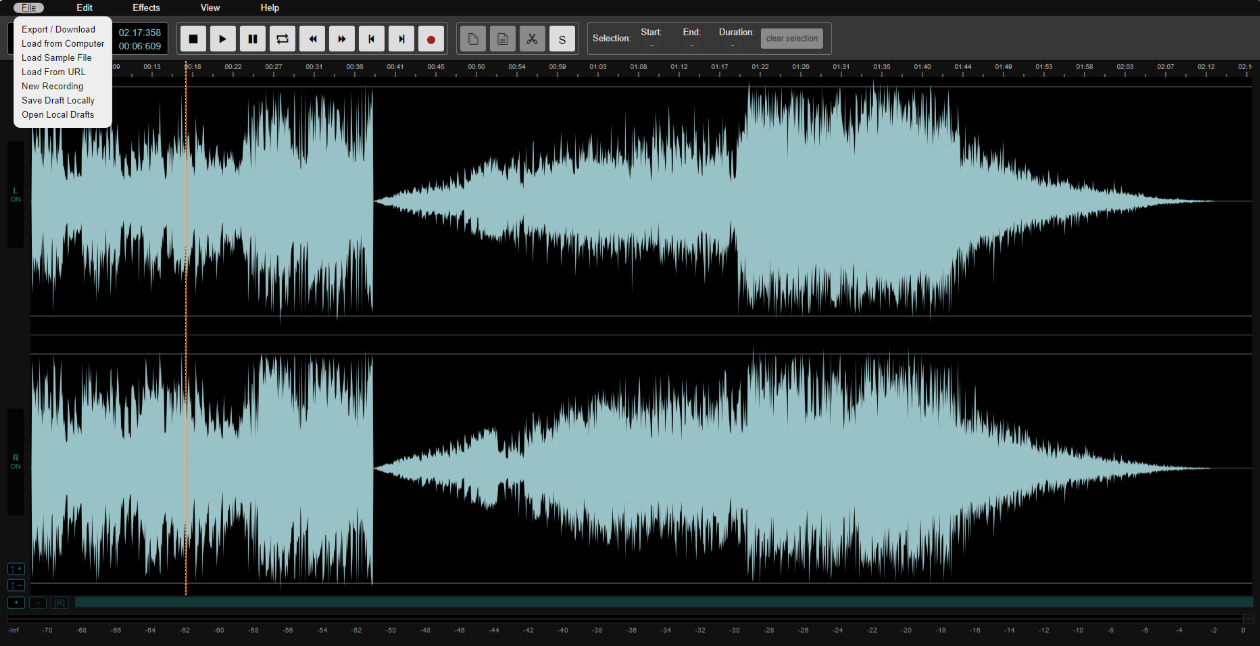Start playback with the Play button
Viewport: 1260px width, 646px height.
pos(223,39)
